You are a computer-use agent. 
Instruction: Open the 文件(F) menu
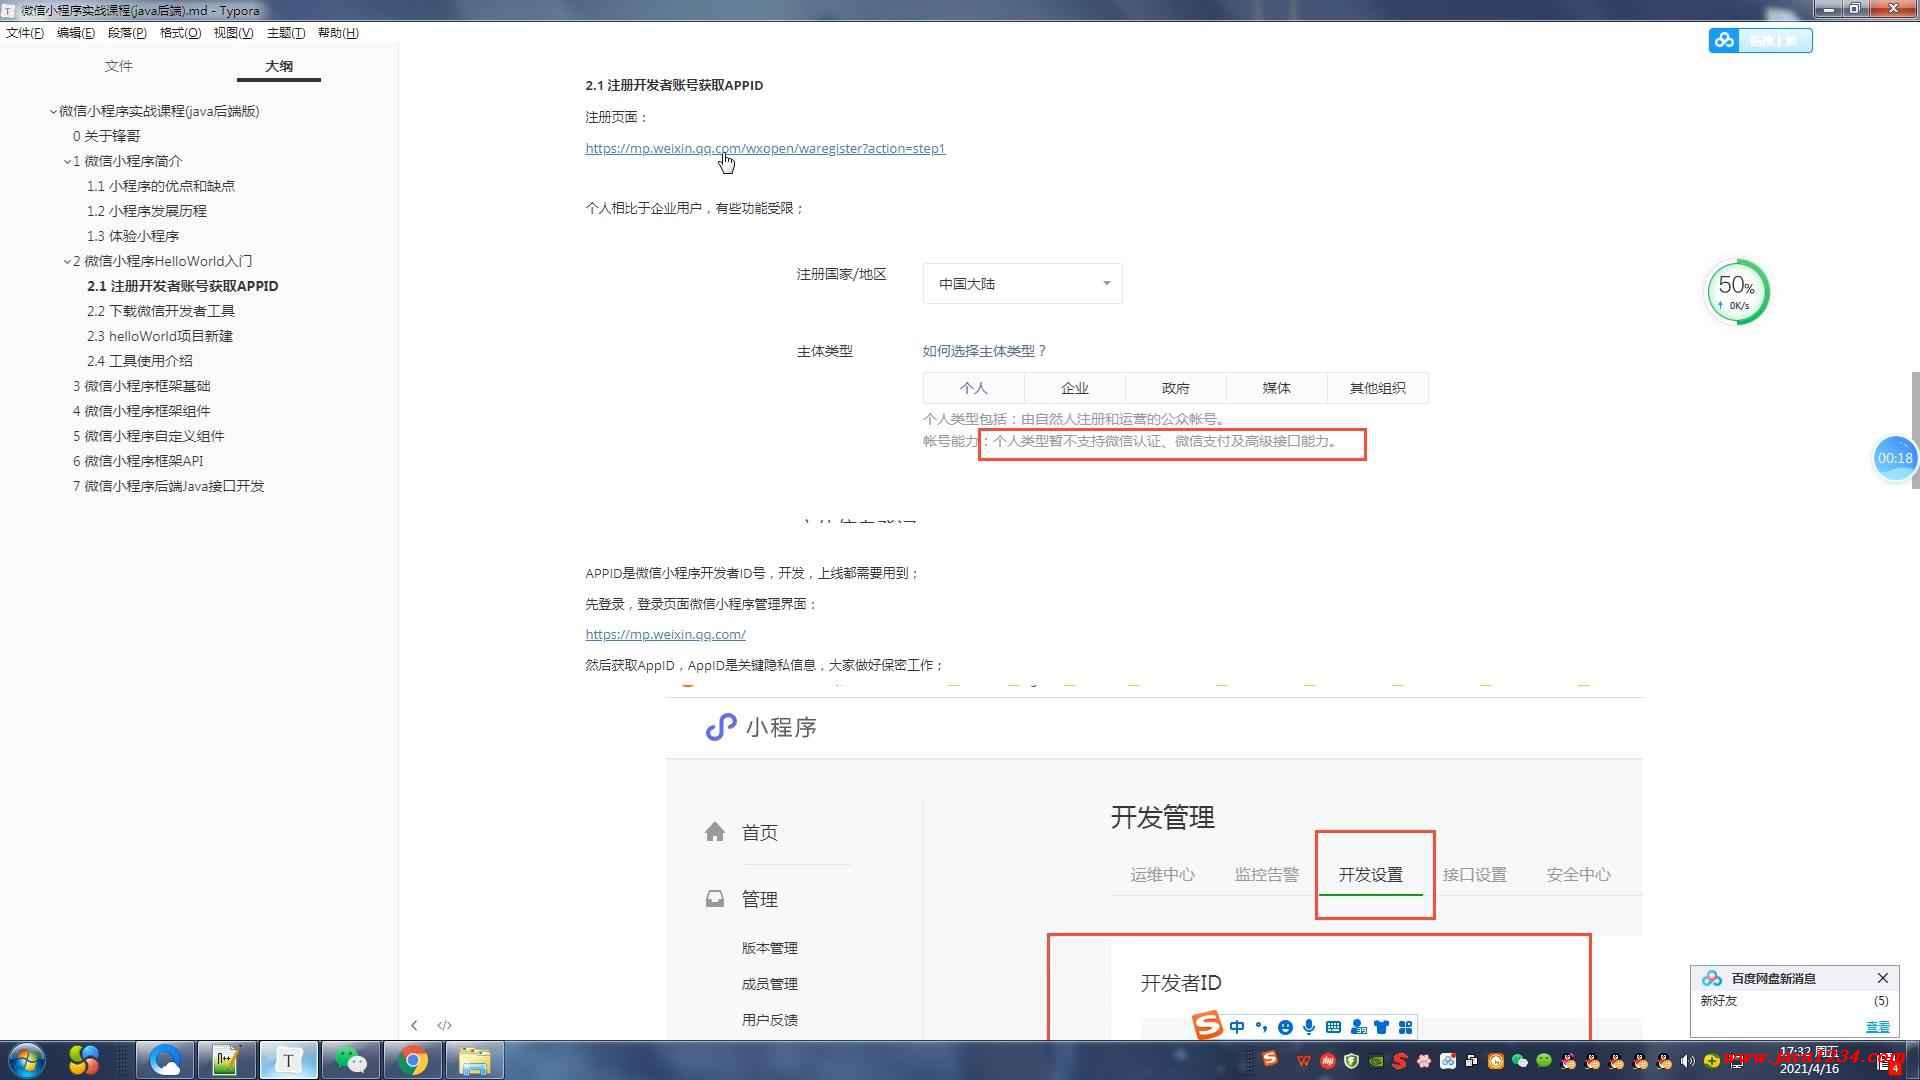pyautogui.click(x=25, y=33)
